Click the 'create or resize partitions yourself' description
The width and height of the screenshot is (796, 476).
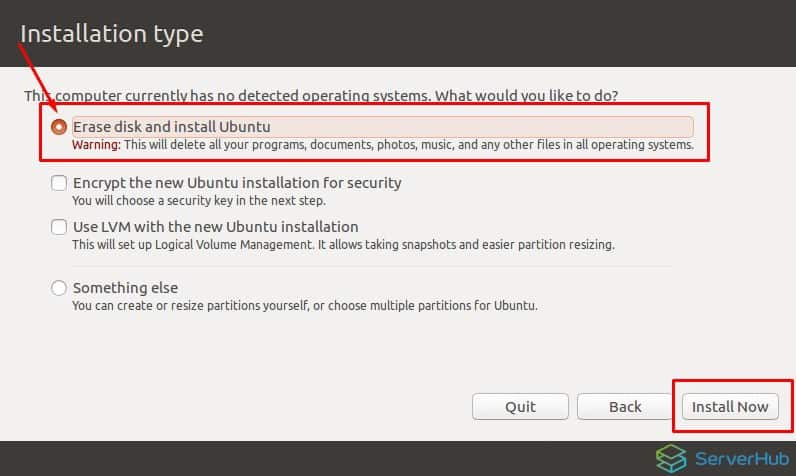tap(305, 306)
